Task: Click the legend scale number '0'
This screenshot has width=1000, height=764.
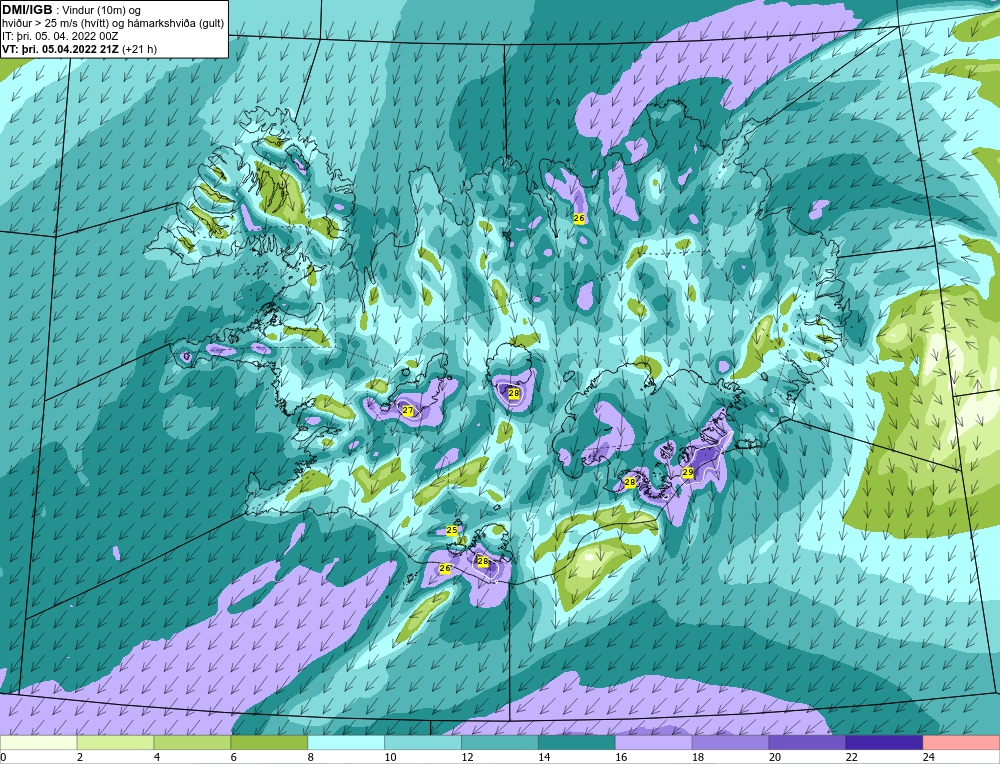Action: (x=3, y=757)
